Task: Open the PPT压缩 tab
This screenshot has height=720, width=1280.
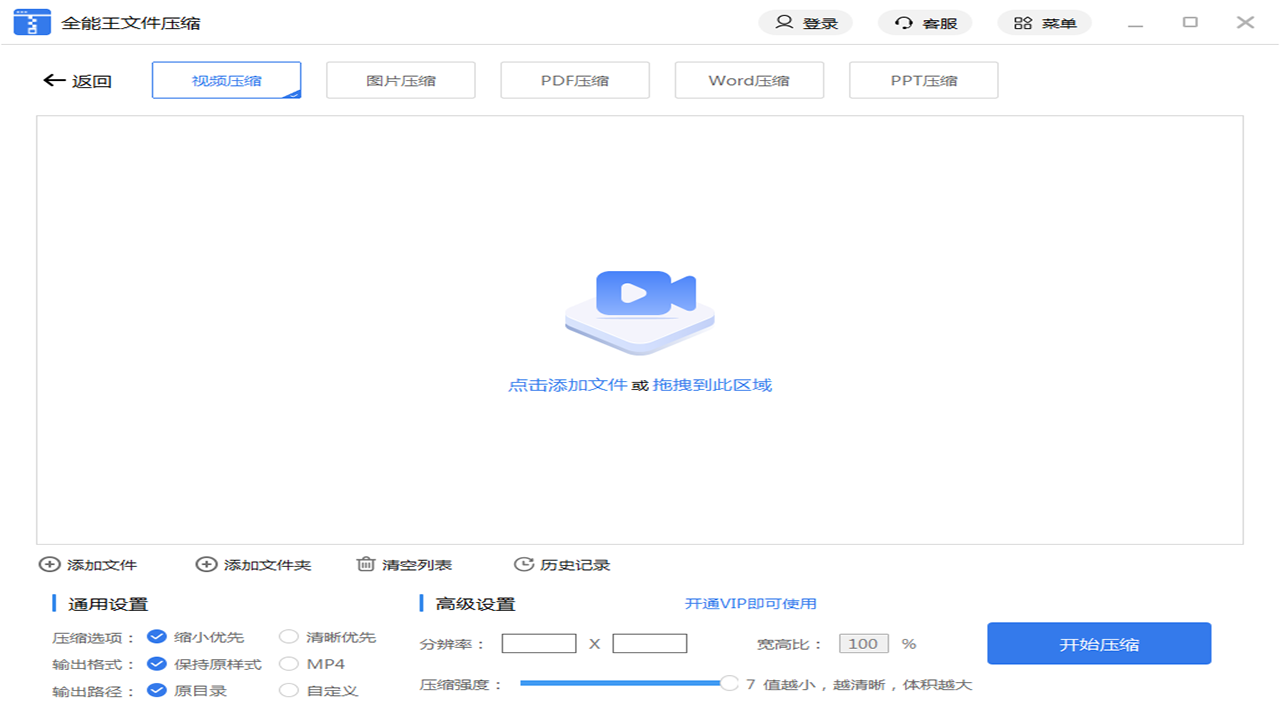Action: click(923, 80)
